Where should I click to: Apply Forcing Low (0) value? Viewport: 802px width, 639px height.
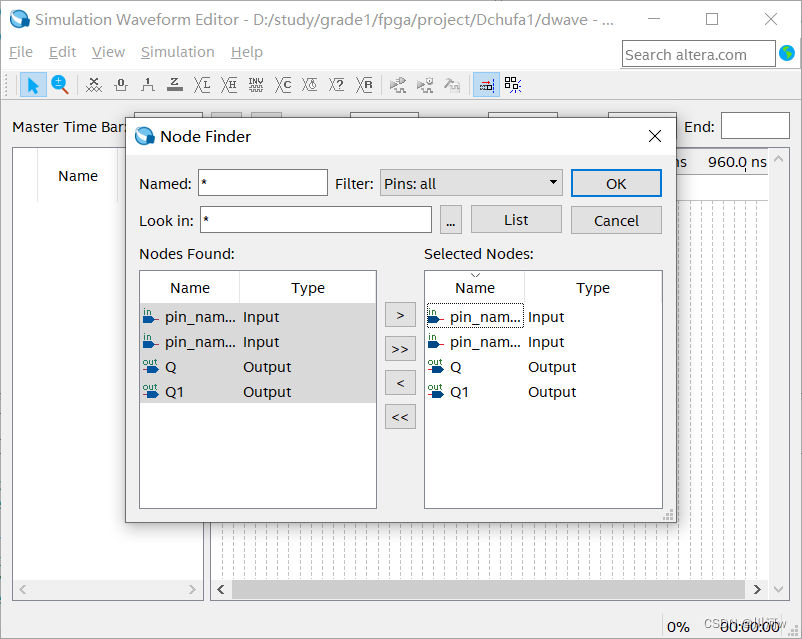coord(121,85)
